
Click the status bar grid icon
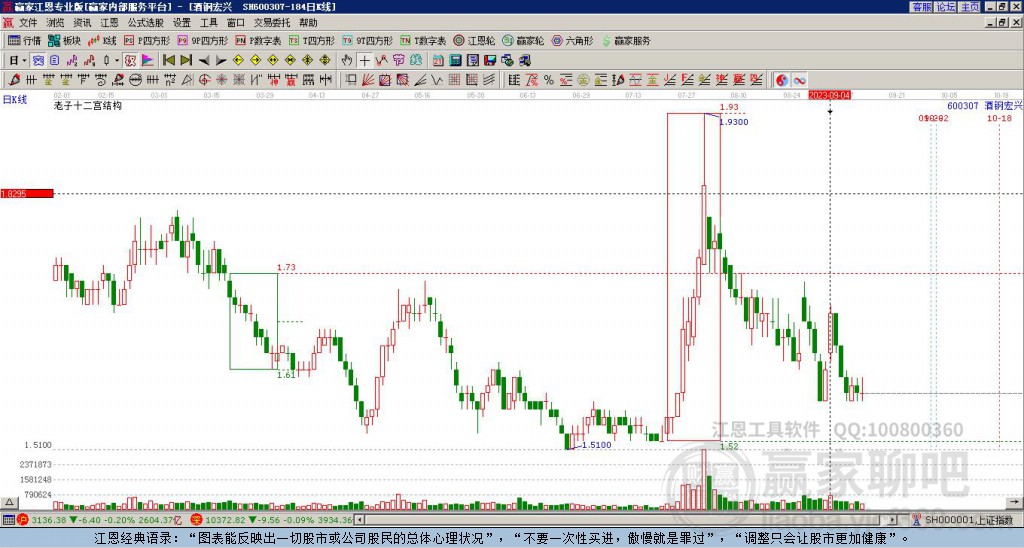pos(8,520)
